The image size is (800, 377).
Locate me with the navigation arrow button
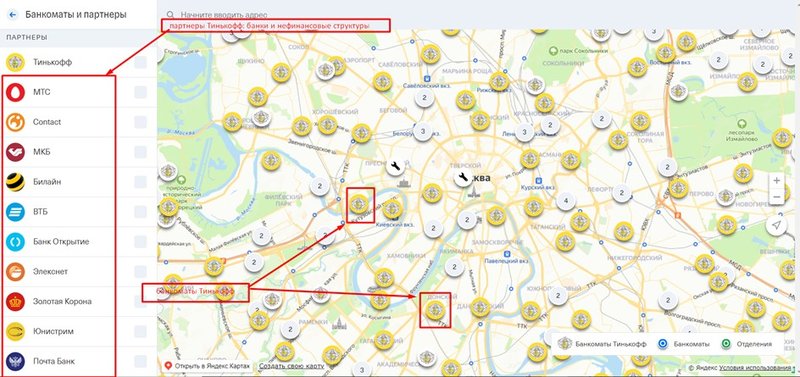pyautogui.click(x=776, y=226)
